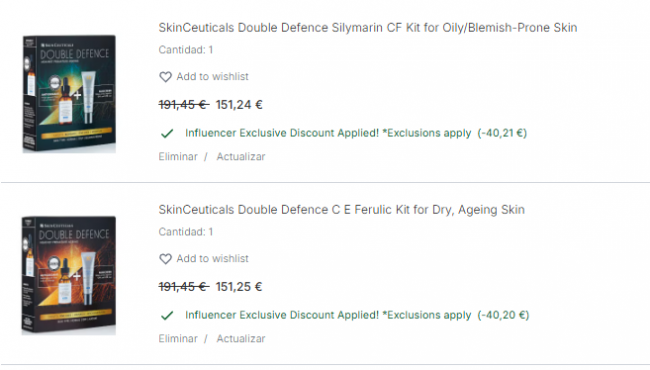Click heart icon for Silymarin CF Kit
650x370 pixels.
(x=165, y=77)
